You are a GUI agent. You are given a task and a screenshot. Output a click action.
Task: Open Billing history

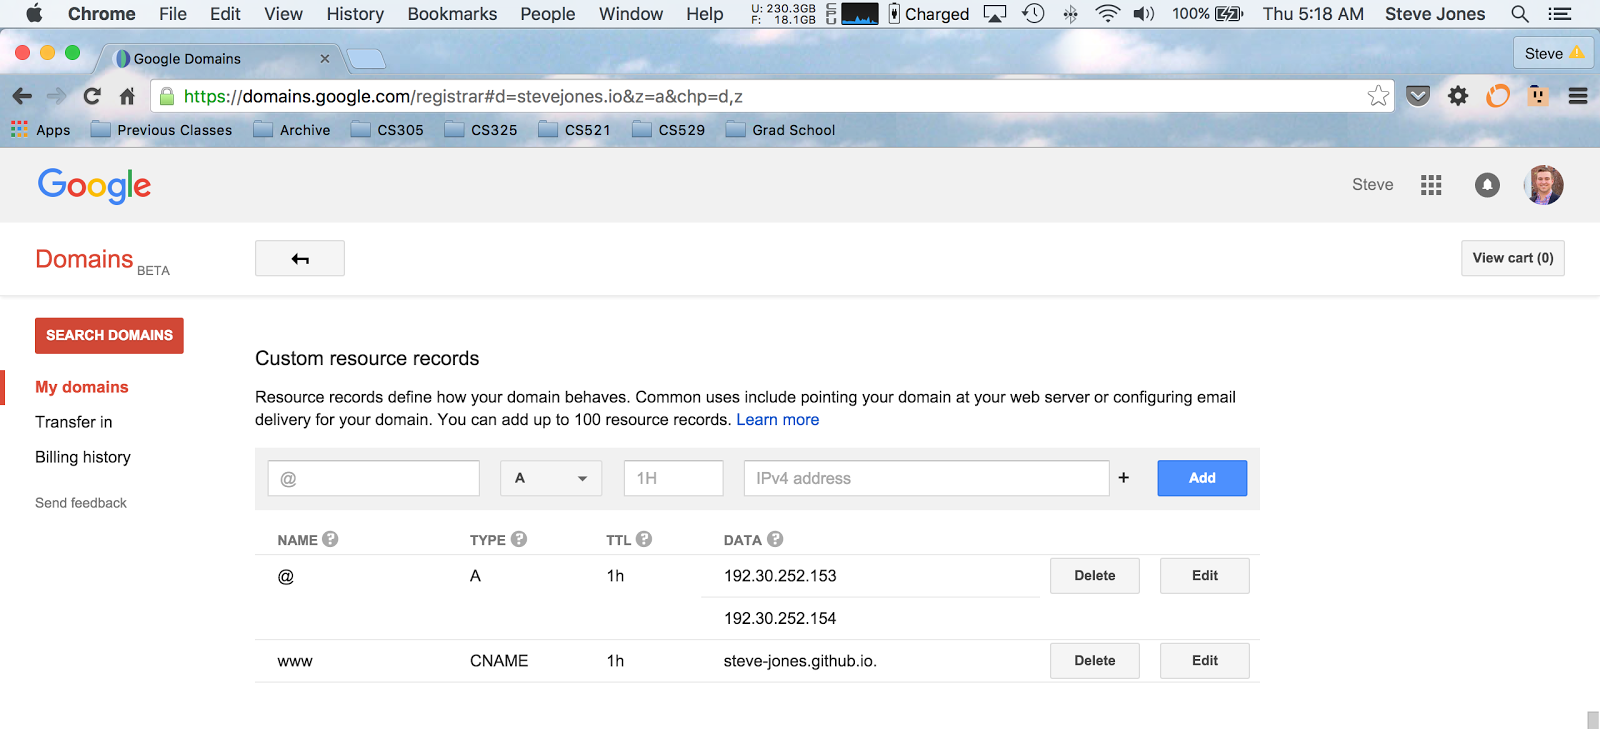click(x=83, y=457)
